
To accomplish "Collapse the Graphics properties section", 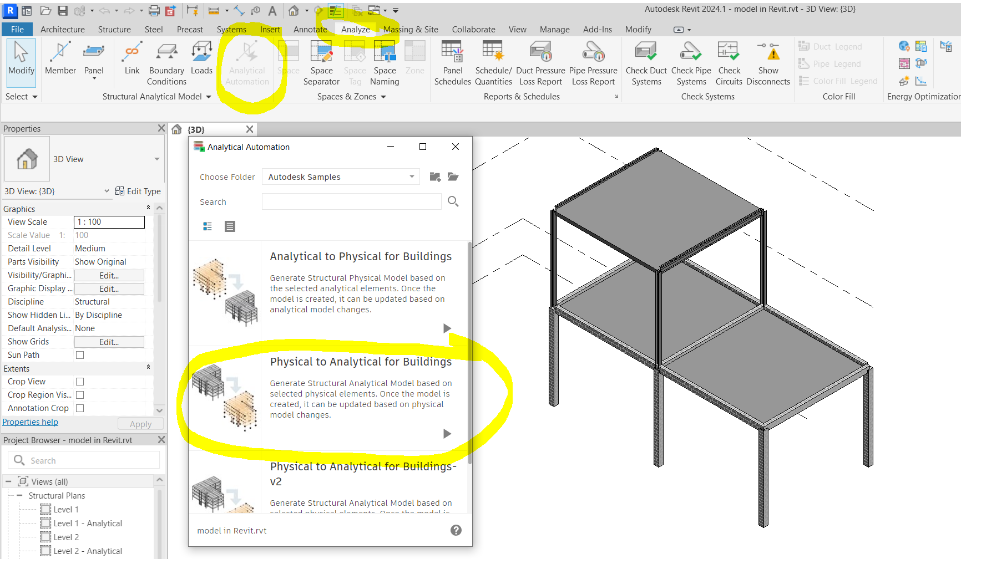I will [x=148, y=208].
